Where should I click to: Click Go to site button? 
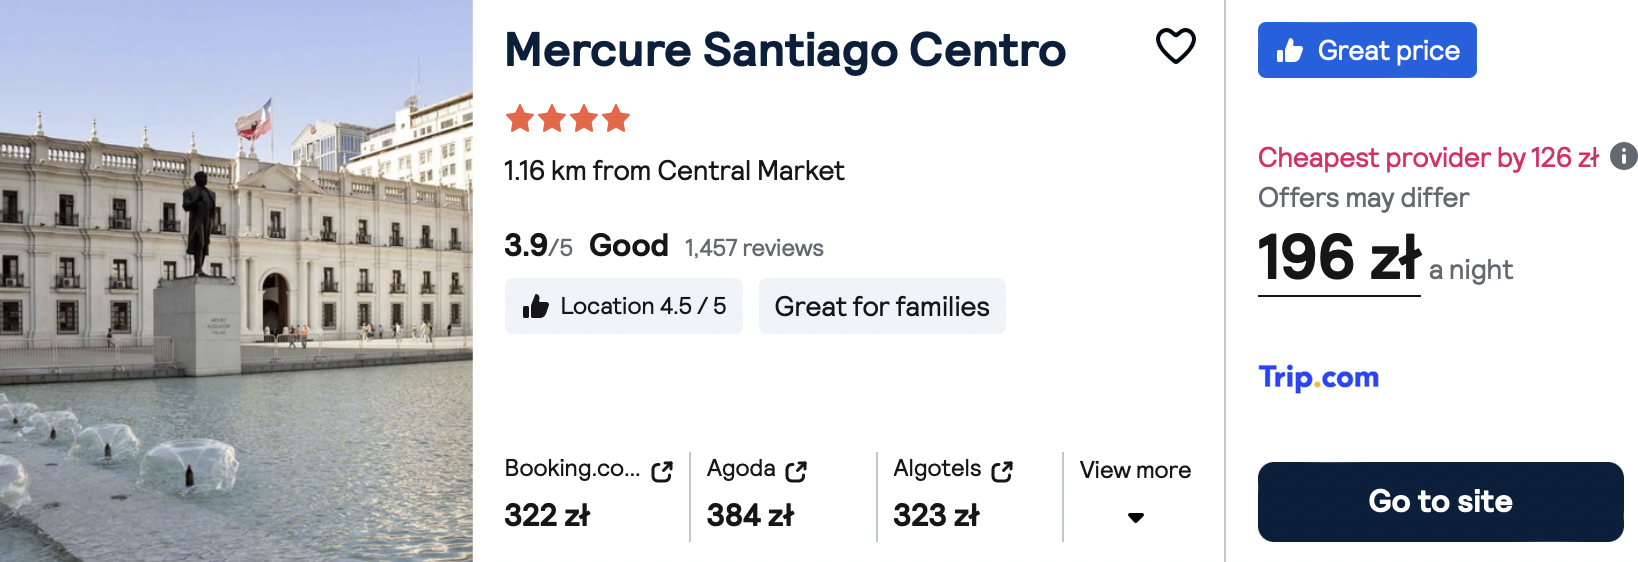pyautogui.click(x=1440, y=502)
